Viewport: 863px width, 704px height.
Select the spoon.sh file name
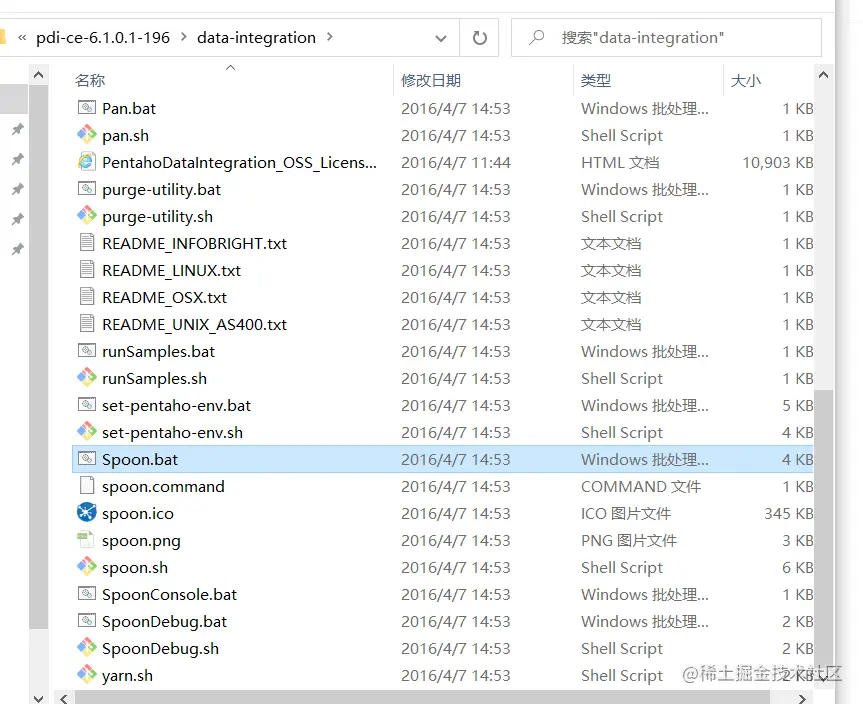135,567
